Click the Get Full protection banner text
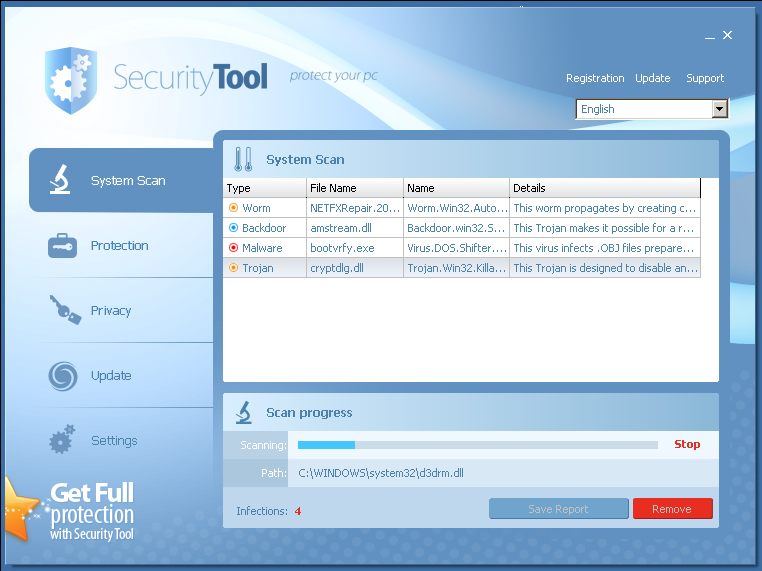The image size is (762, 571). (92, 511)
